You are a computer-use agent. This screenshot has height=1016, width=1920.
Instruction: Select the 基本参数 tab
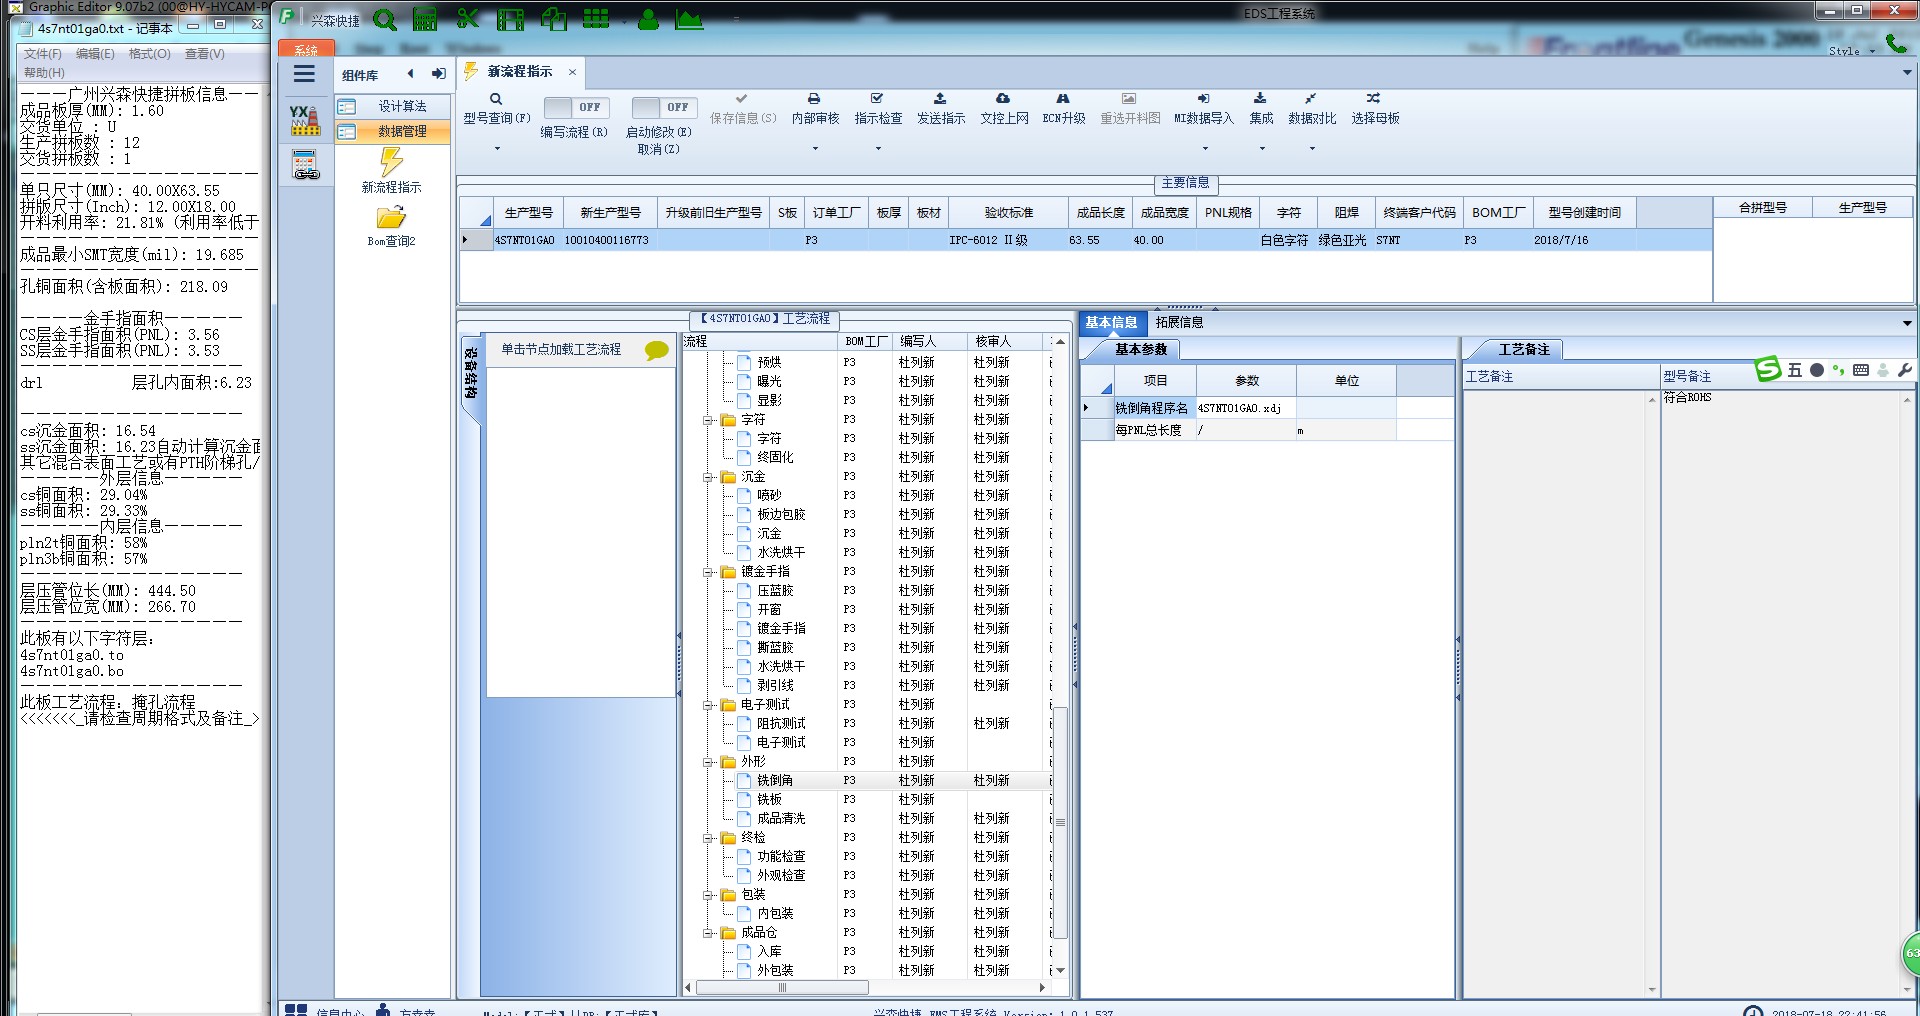click(1141, 349)
